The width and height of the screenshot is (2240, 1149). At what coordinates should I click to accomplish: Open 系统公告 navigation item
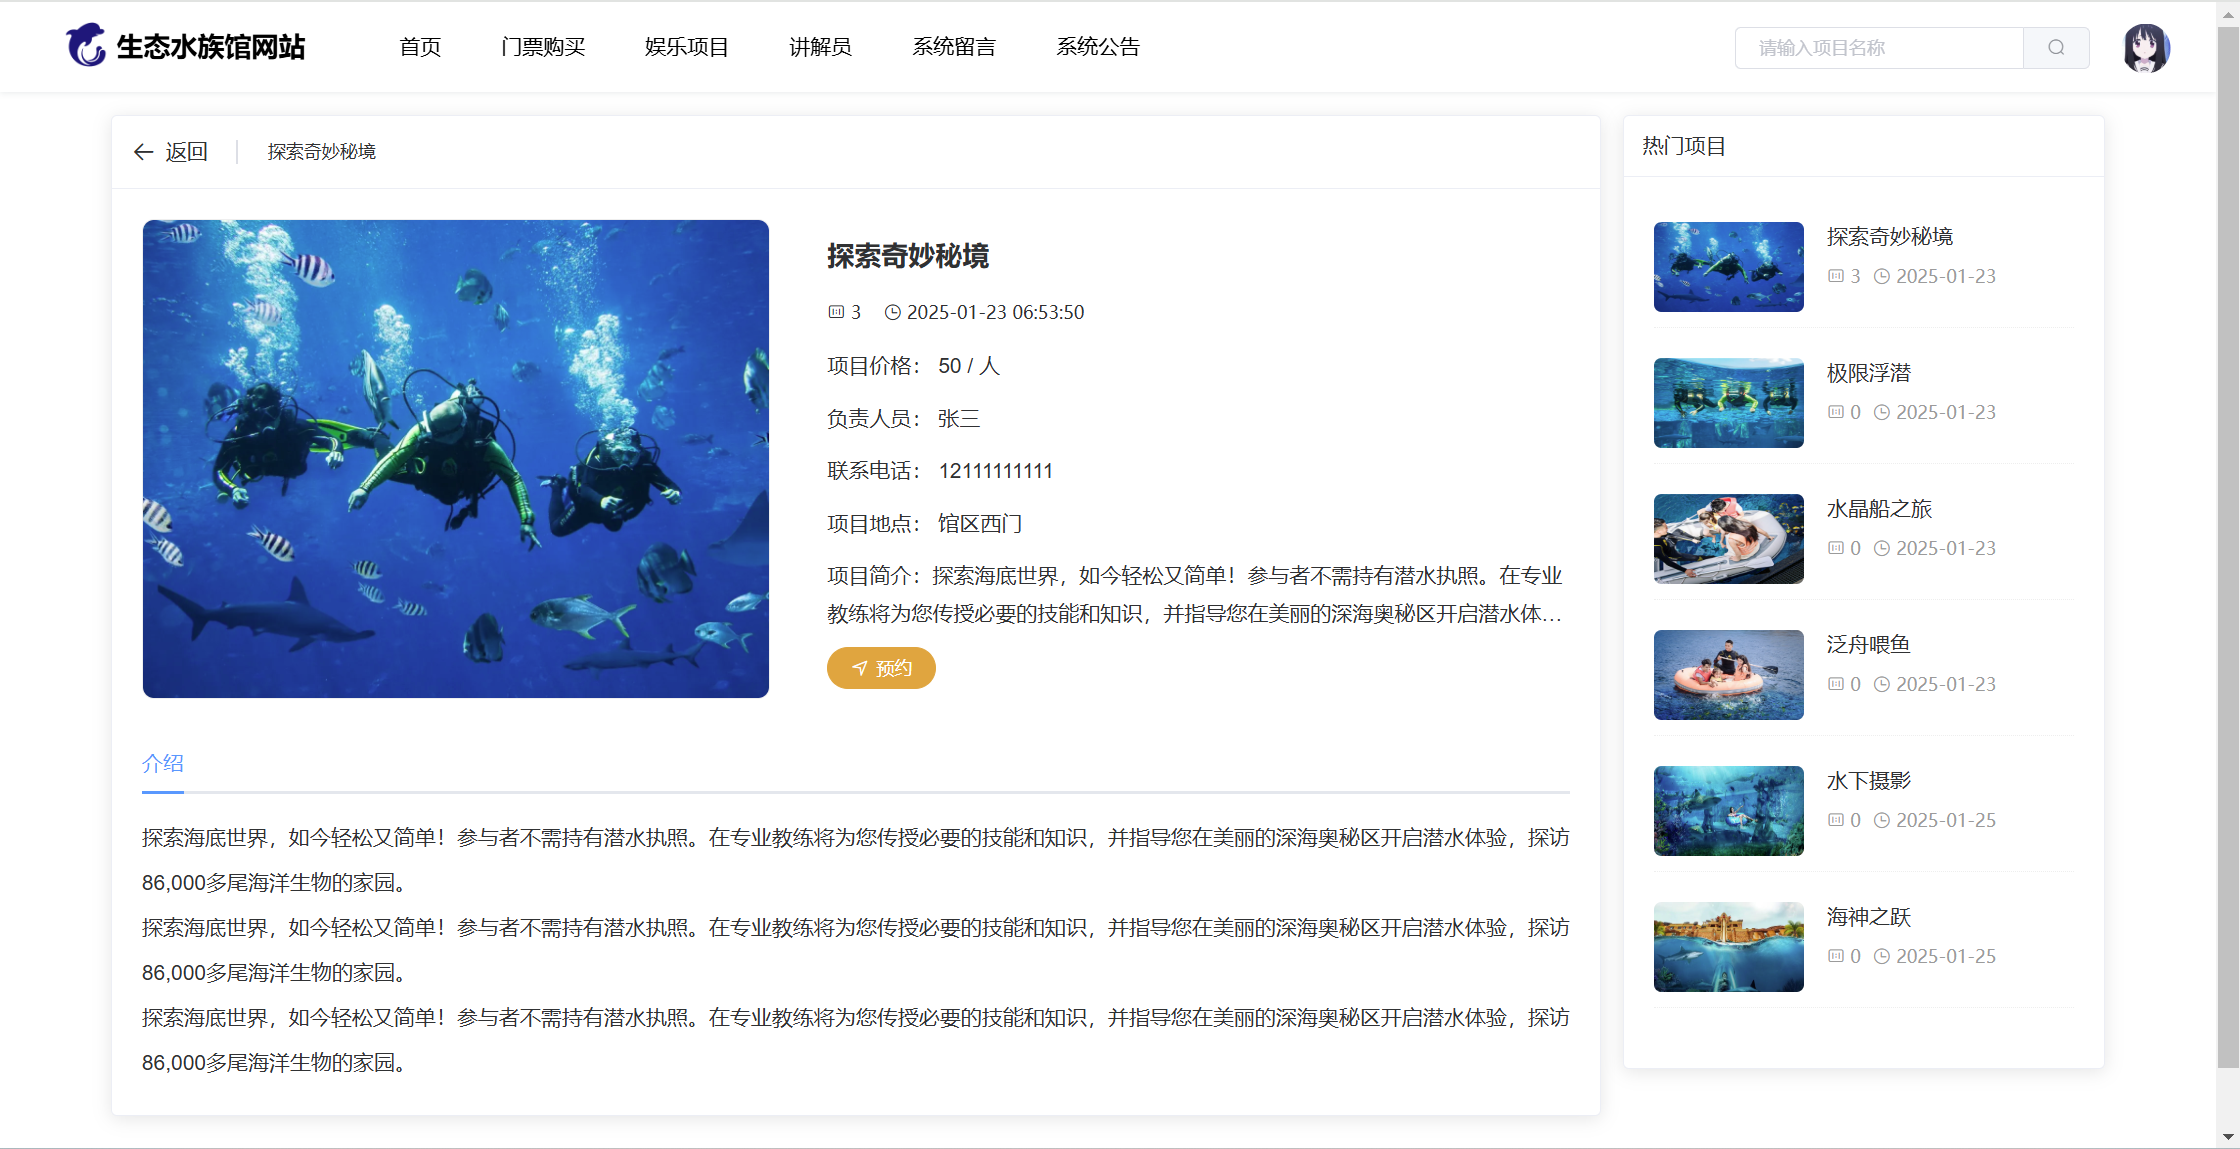(1098, 47)
